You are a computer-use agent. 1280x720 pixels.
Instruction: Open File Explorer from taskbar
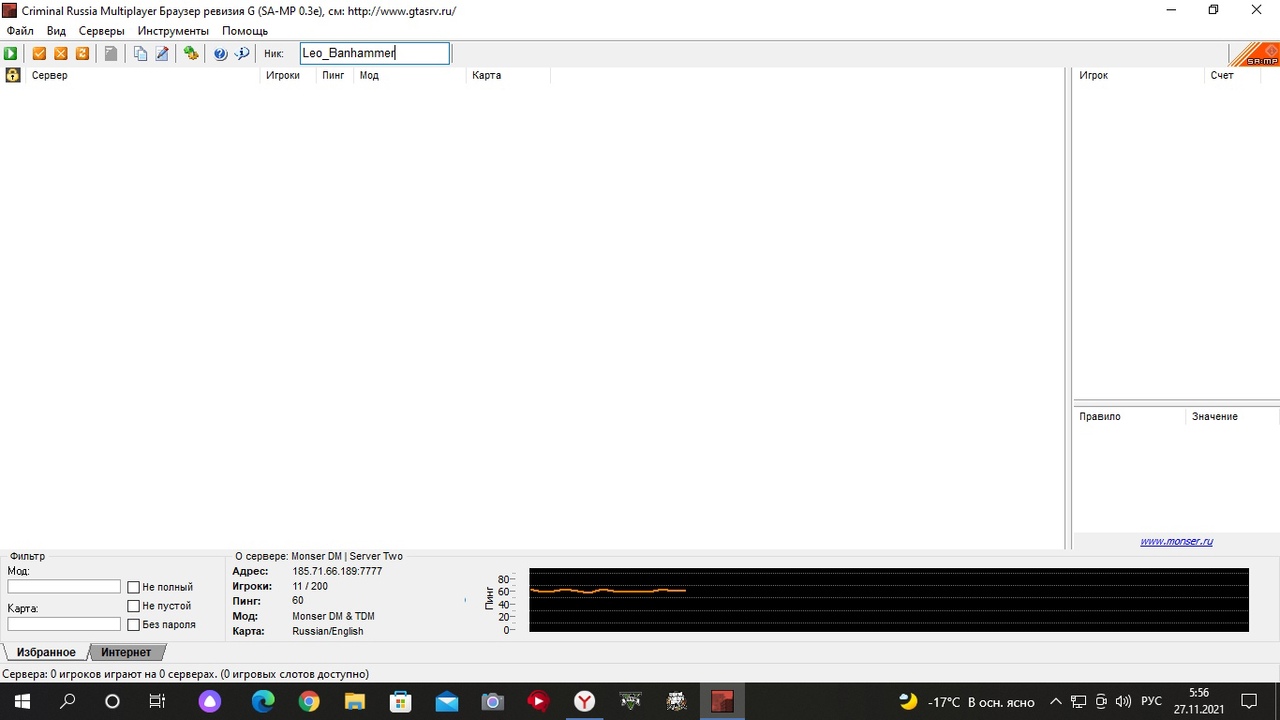point(355,701)
